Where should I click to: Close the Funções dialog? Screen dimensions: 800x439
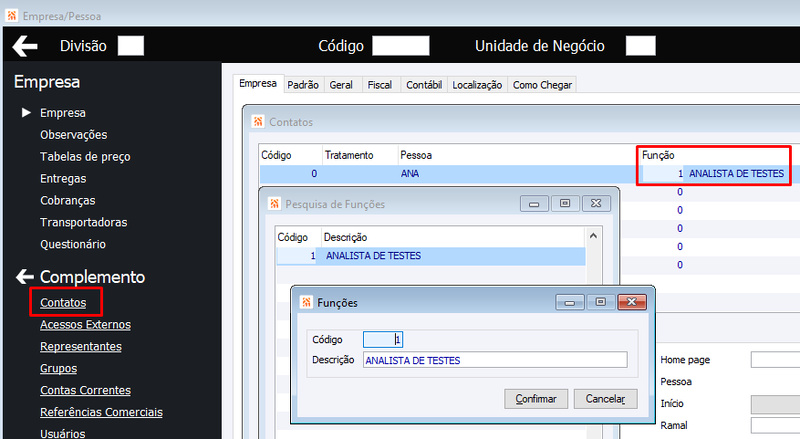pyautogui.click(x=632, y=302)
